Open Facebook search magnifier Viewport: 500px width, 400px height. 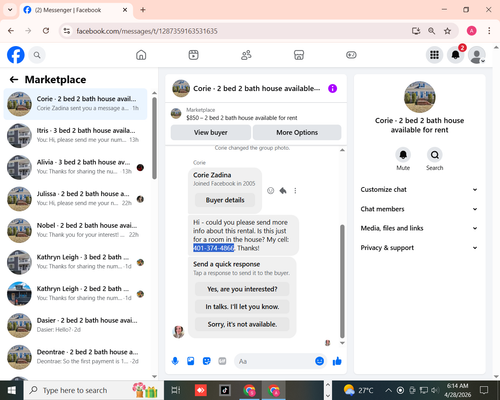tap(37, 55)
